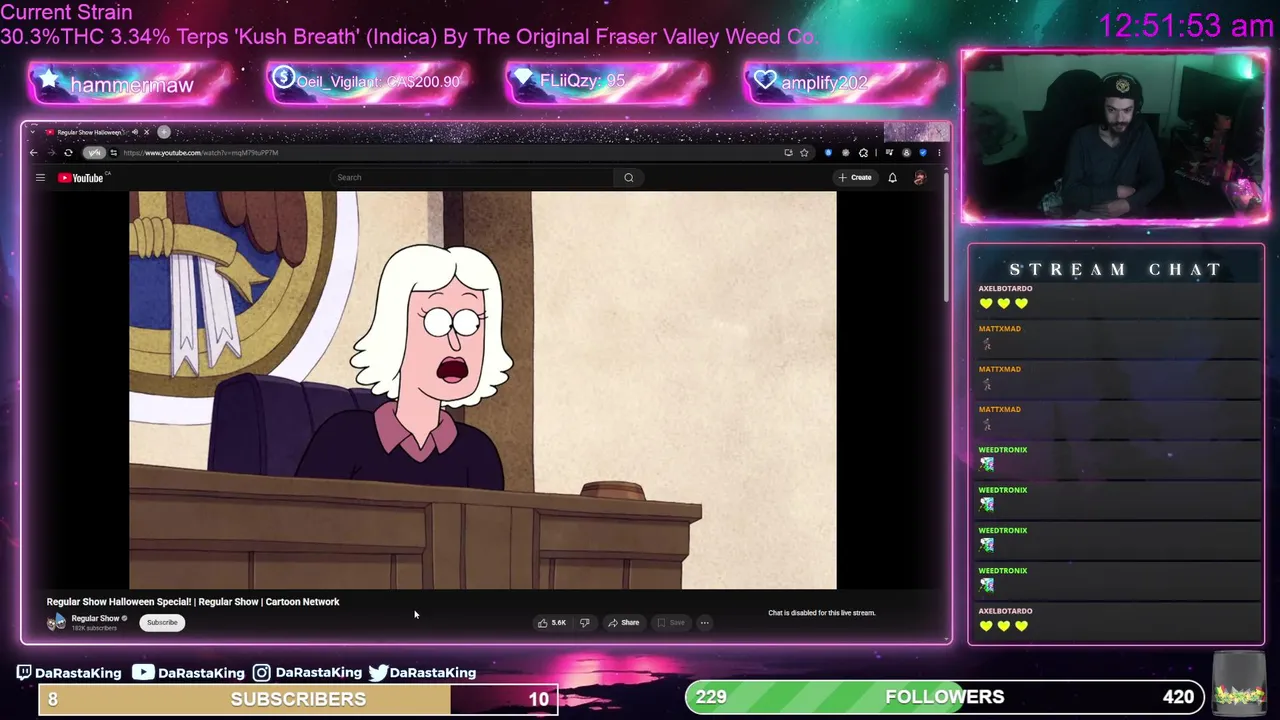Open more actions ellipsis under video
1280x720 pixels.
coord(704,623)
